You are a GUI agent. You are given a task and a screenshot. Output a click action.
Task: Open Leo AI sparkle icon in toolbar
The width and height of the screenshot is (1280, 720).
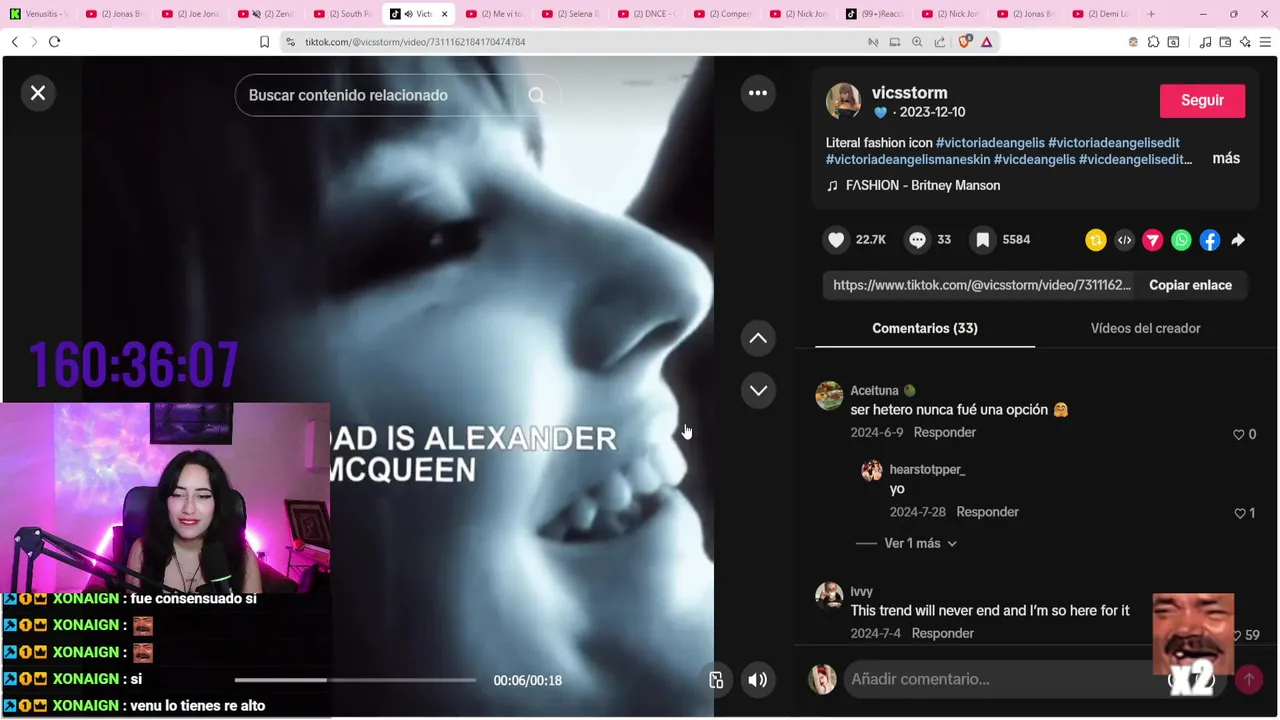pos(1245,42)
